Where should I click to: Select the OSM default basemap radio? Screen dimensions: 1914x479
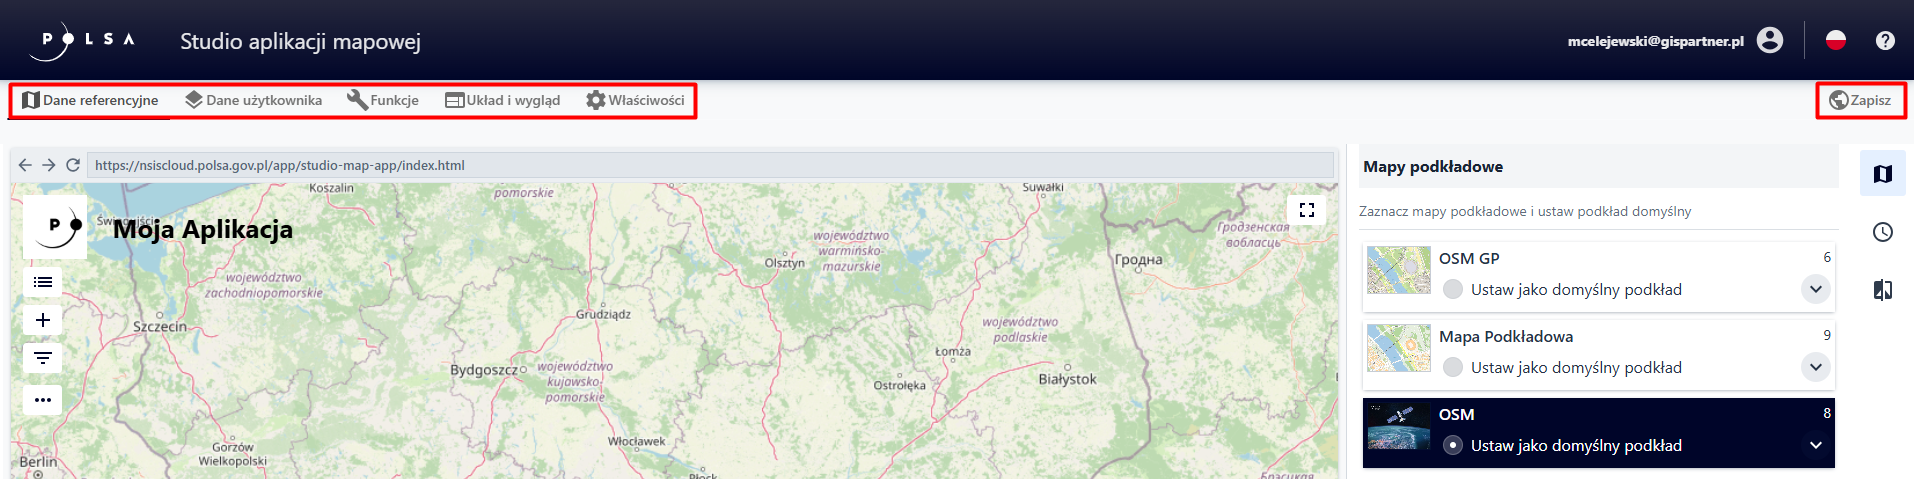click(1453, 445)
